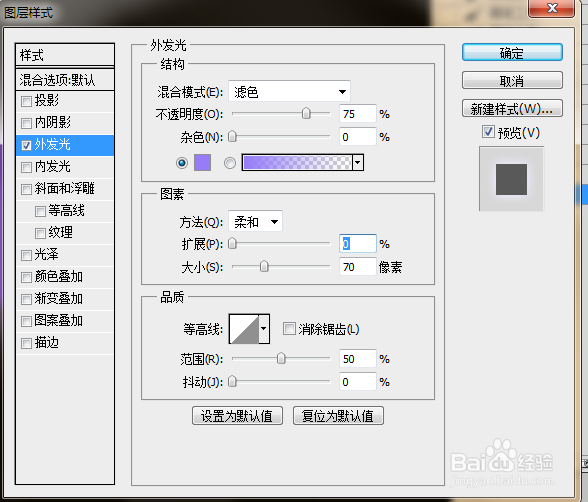The height and width of the screenshot is (502, 588).
Task: Click the 设置为默认值 button
Action: tap(237, 415)
